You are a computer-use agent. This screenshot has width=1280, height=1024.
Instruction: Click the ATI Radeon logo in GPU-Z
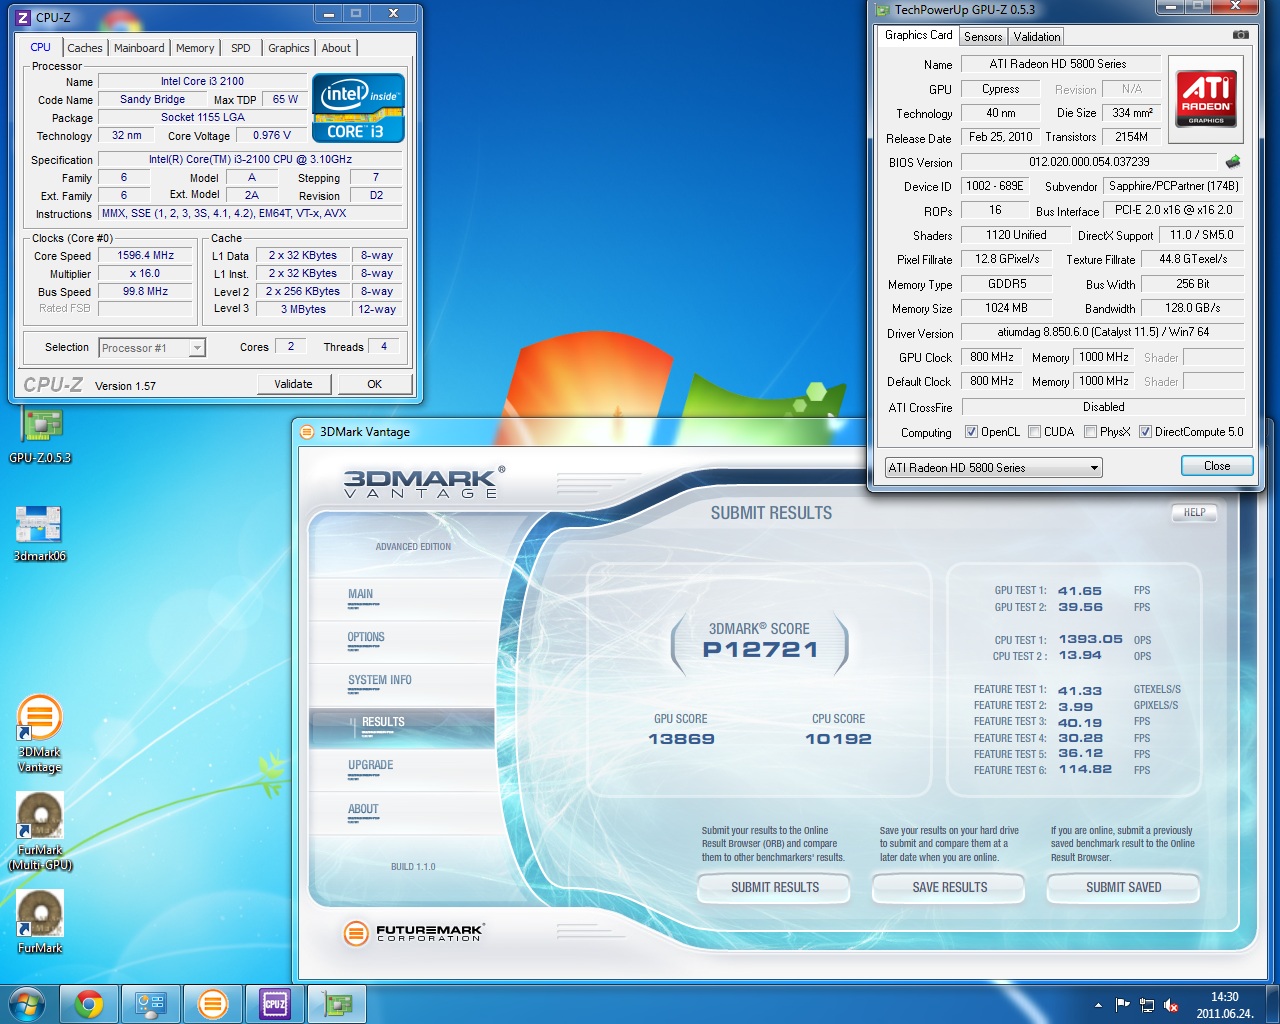tap(1206, 99)
